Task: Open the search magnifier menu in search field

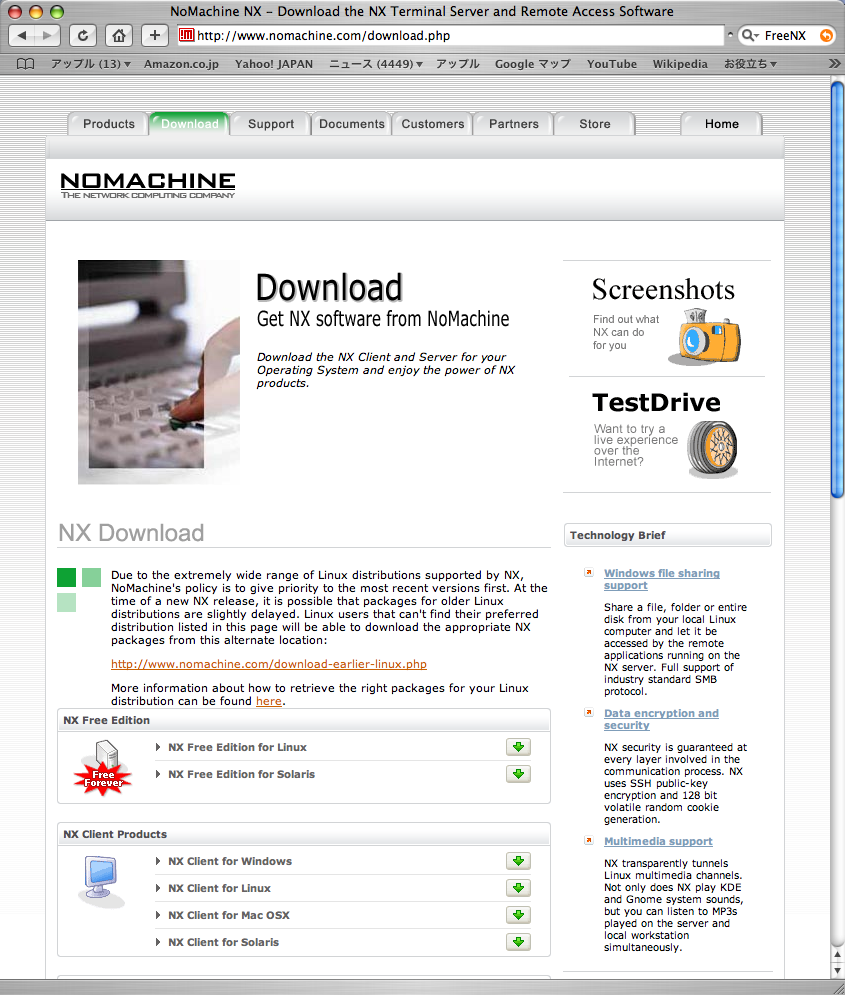Action: (x=750, y=36)
